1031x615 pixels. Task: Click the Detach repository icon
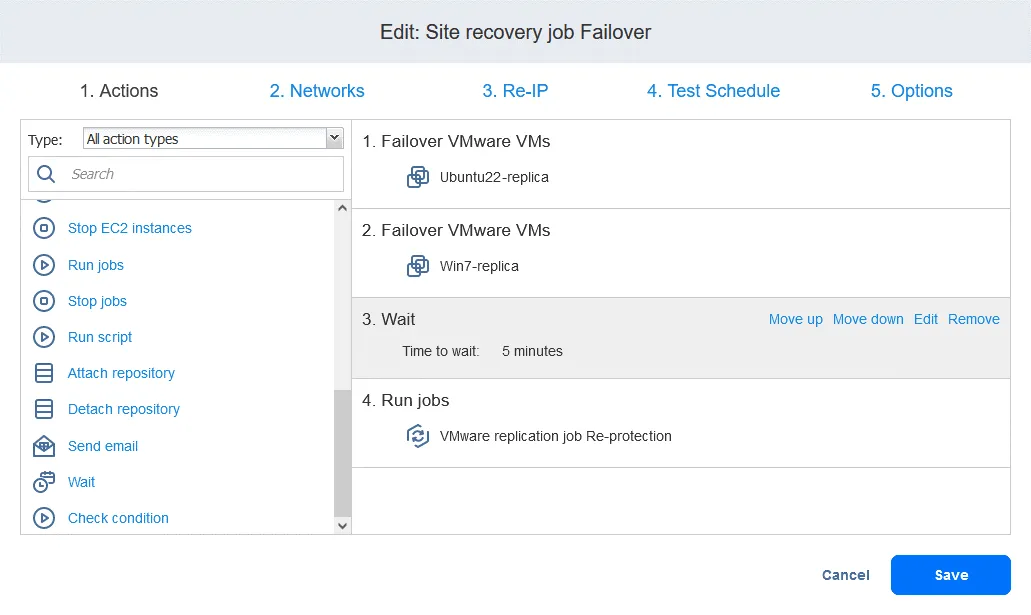[x=43, y=409]
